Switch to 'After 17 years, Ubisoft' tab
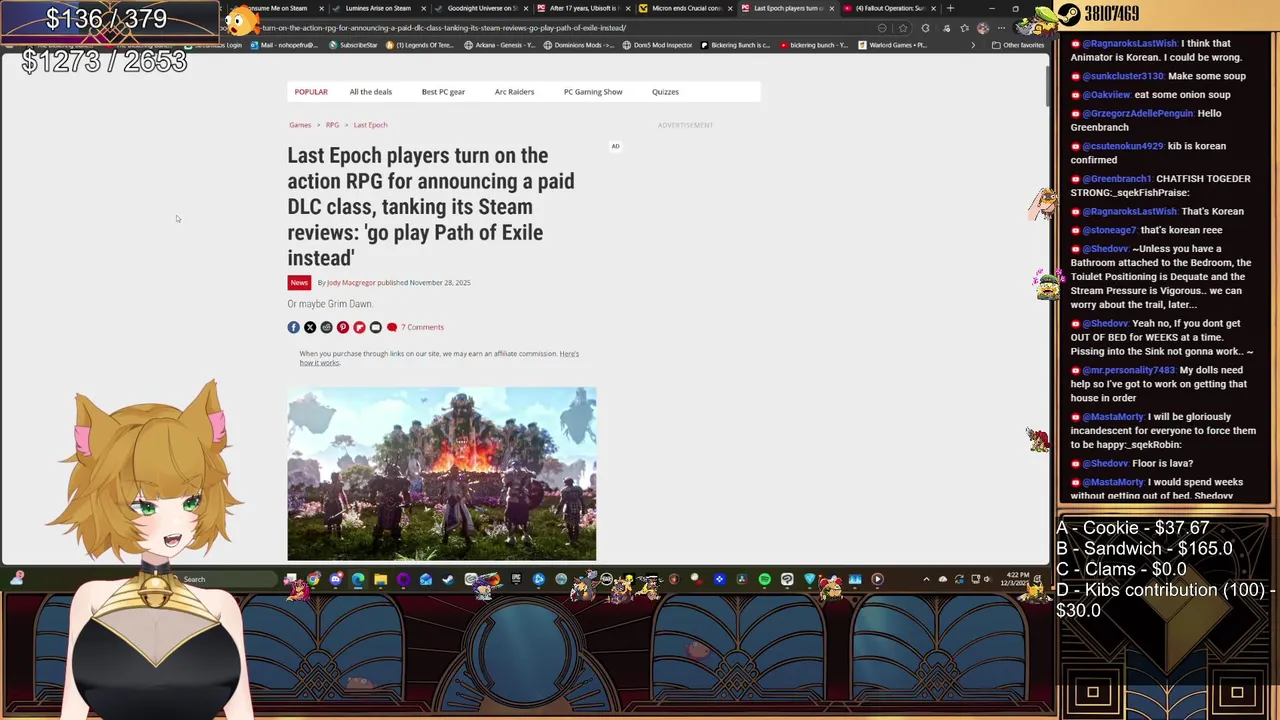 click(x=583, y=8)
